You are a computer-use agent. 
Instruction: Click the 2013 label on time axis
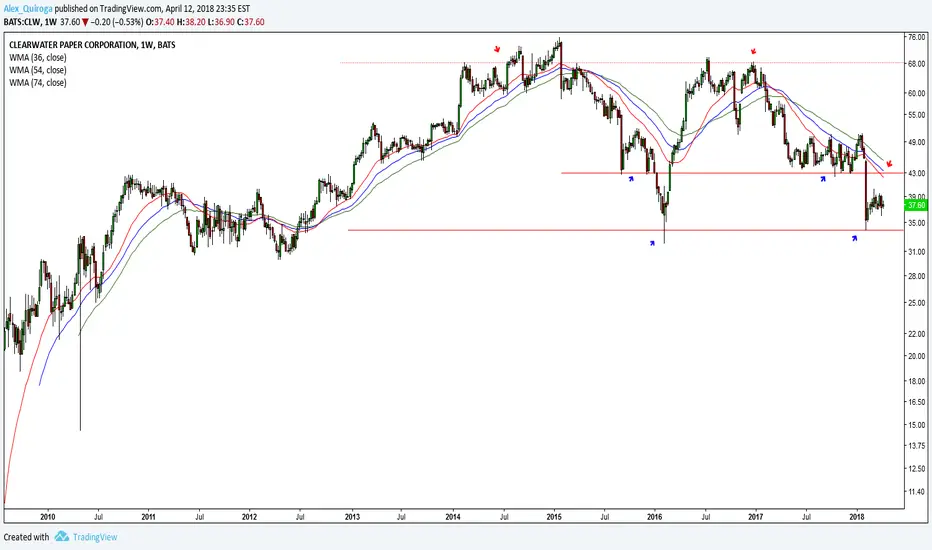(x=352, y=517)
